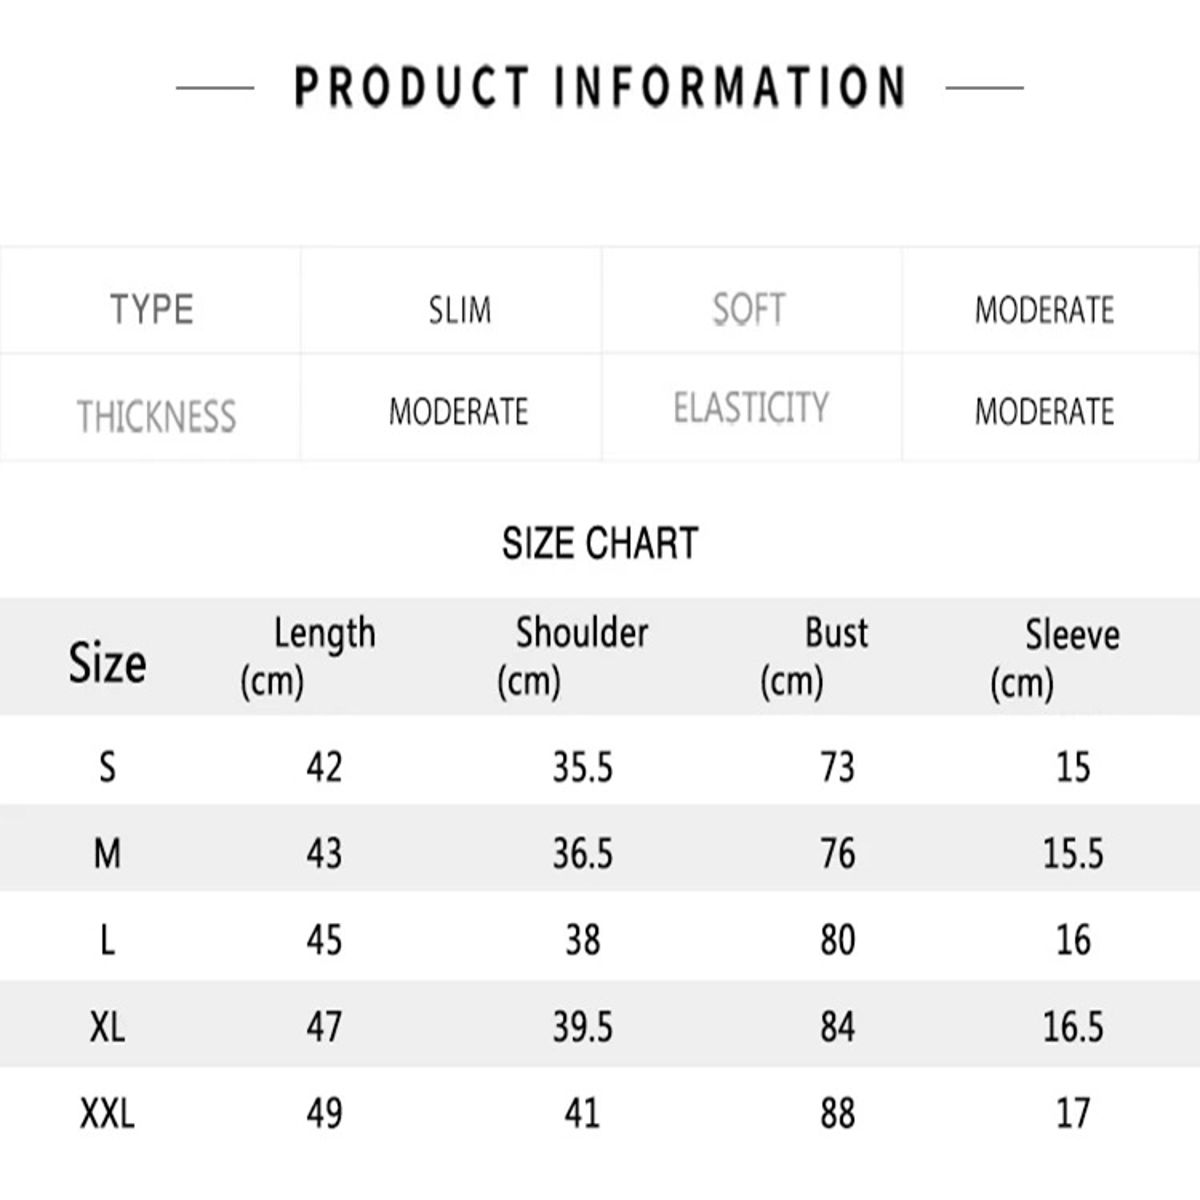Click the Sleeve (cm) column header
This screenshot has height=1200, width=1200.
pyautogui.click(x=1055, y=658)
